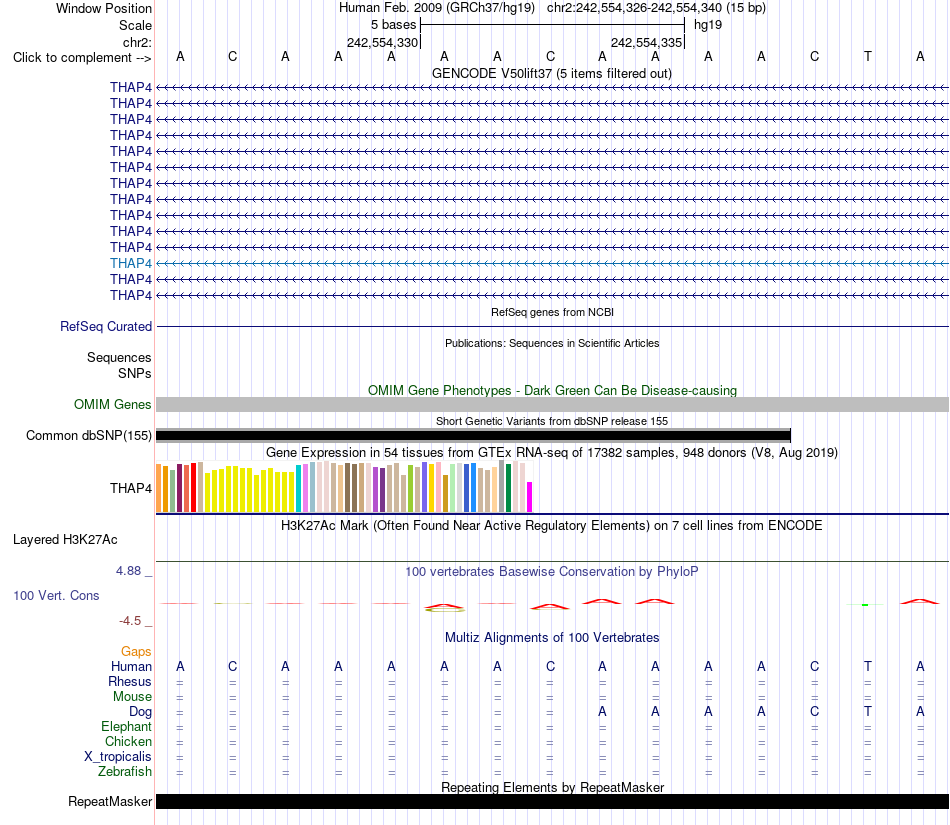Click the OMIM Gene Phenotypes track title
This screenshot has width=950, height=825.
point(552,390)
